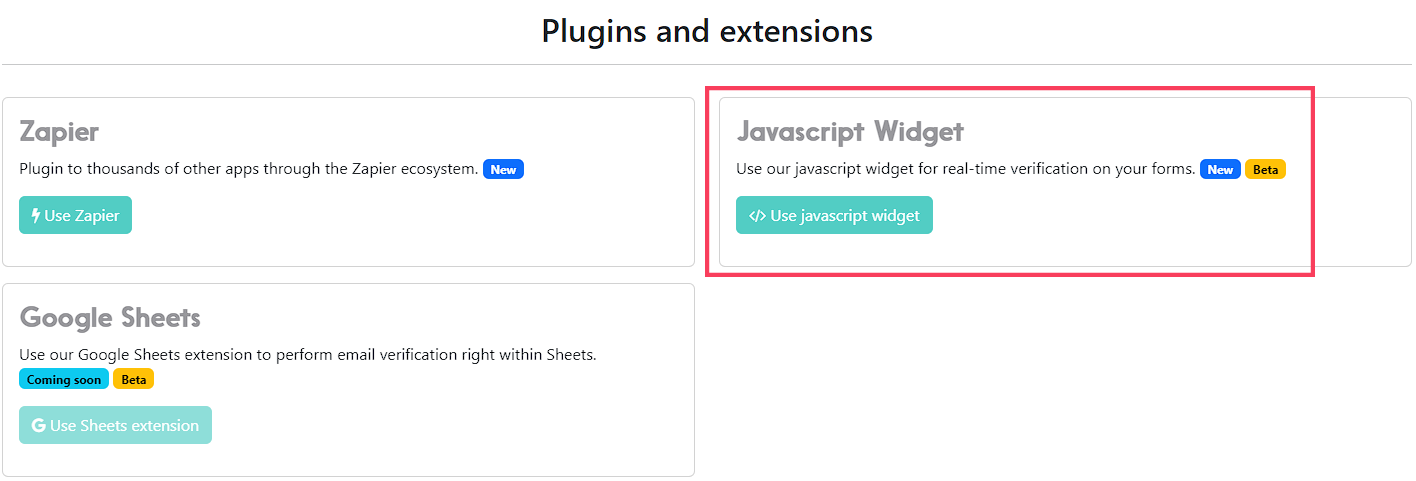1416x481 pixels.
Task: Click the Beta badge under Google Sheets
Action: coord(134,379)
